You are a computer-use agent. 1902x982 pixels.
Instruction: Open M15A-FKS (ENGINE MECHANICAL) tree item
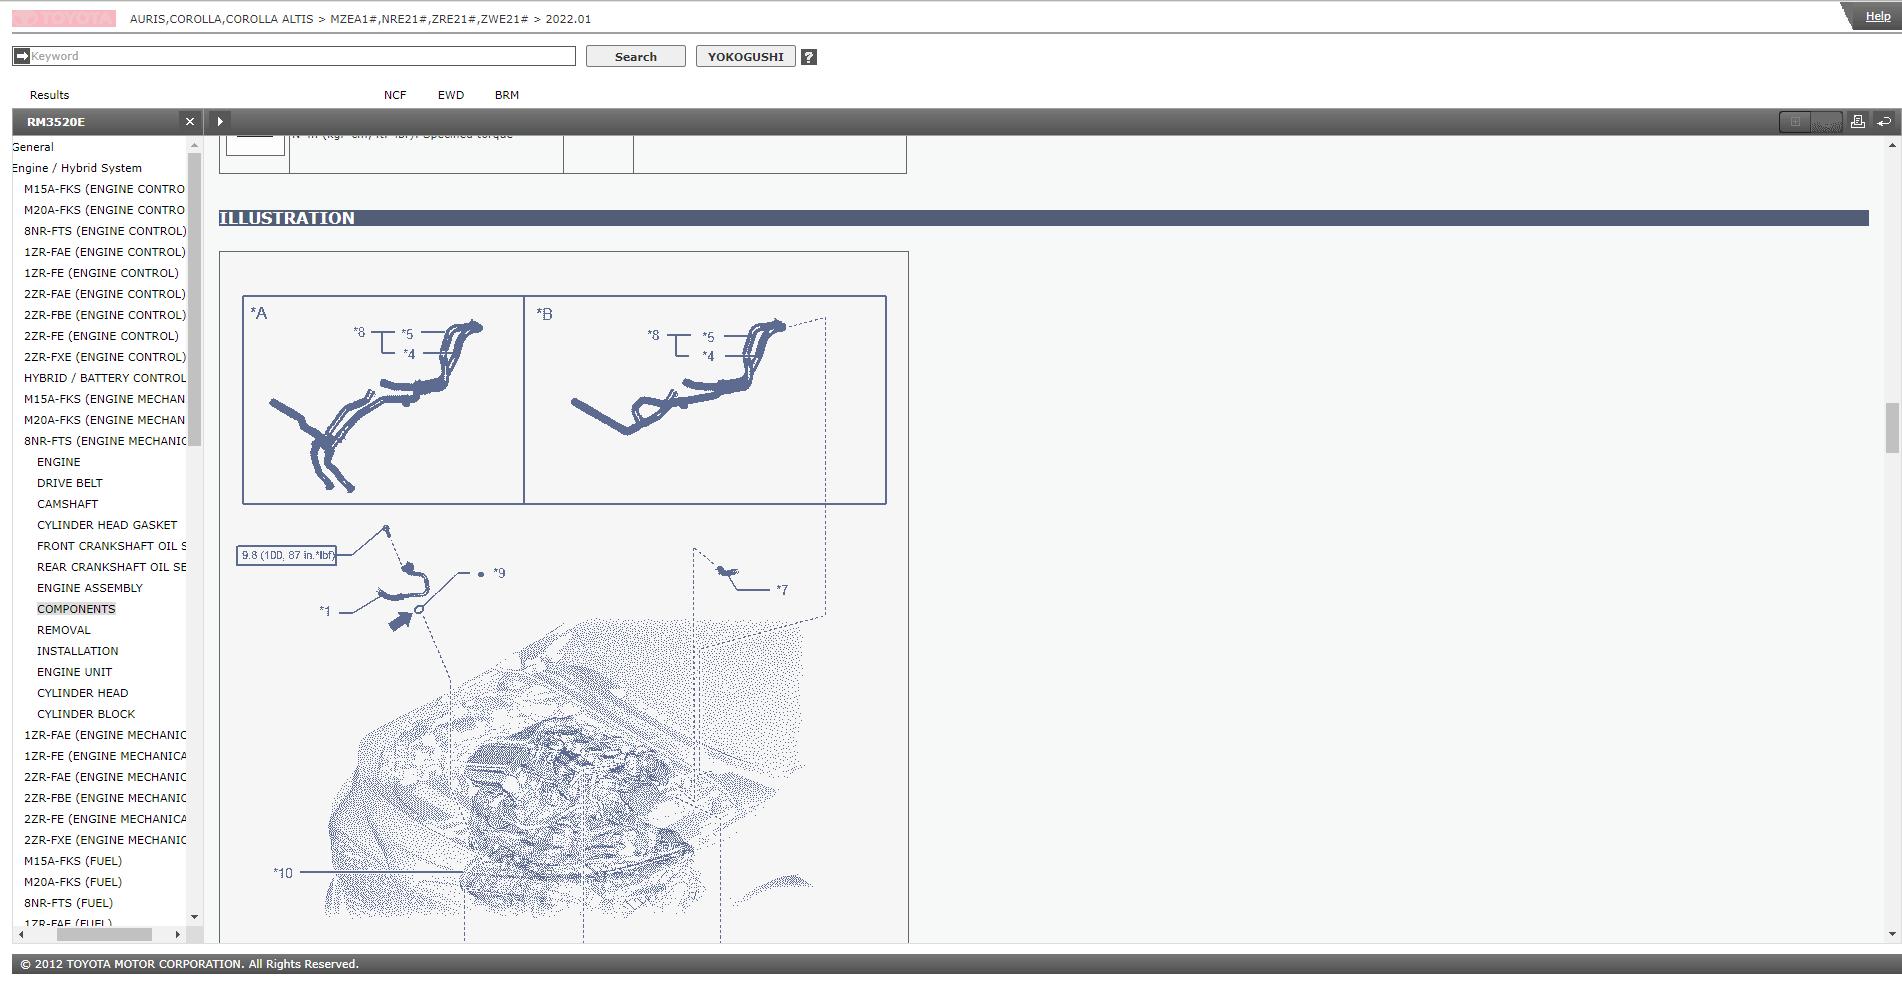[x=104, y=399]
